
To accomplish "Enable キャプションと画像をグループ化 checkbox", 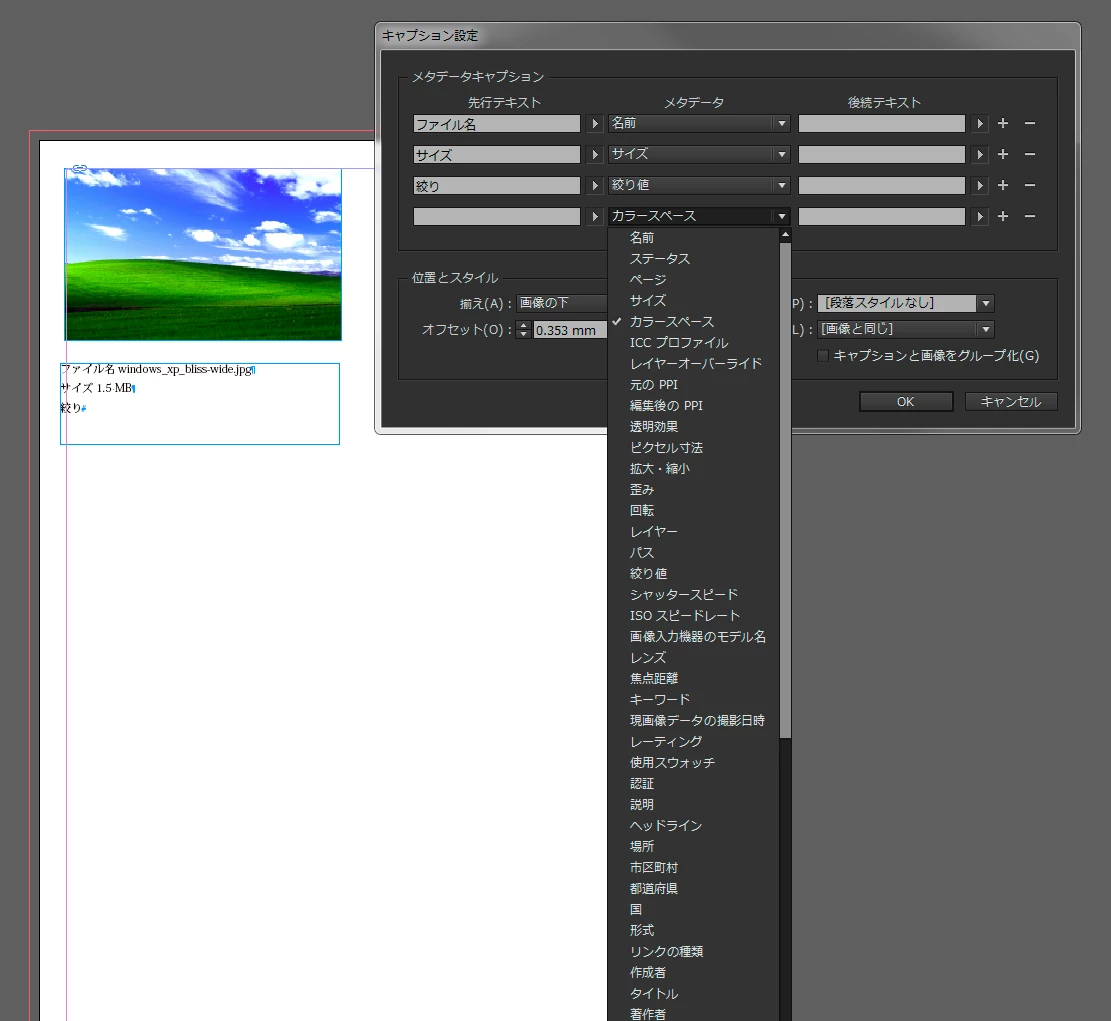I will (x=823, y=356).
